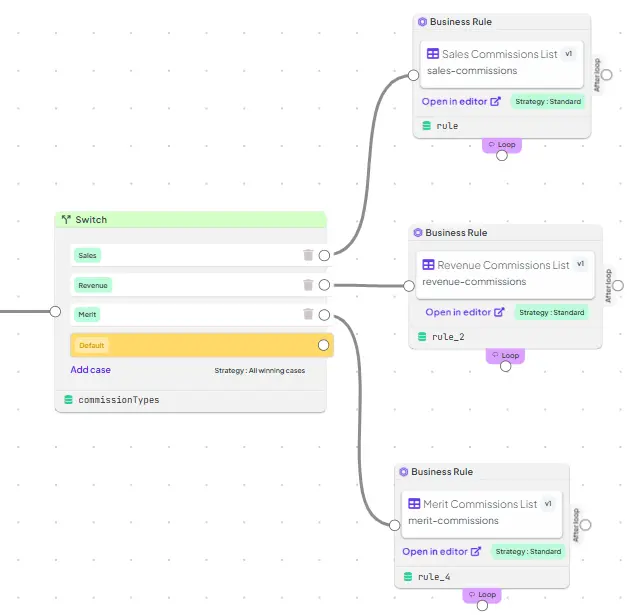Open Merit Commissions List in editor

441,551
